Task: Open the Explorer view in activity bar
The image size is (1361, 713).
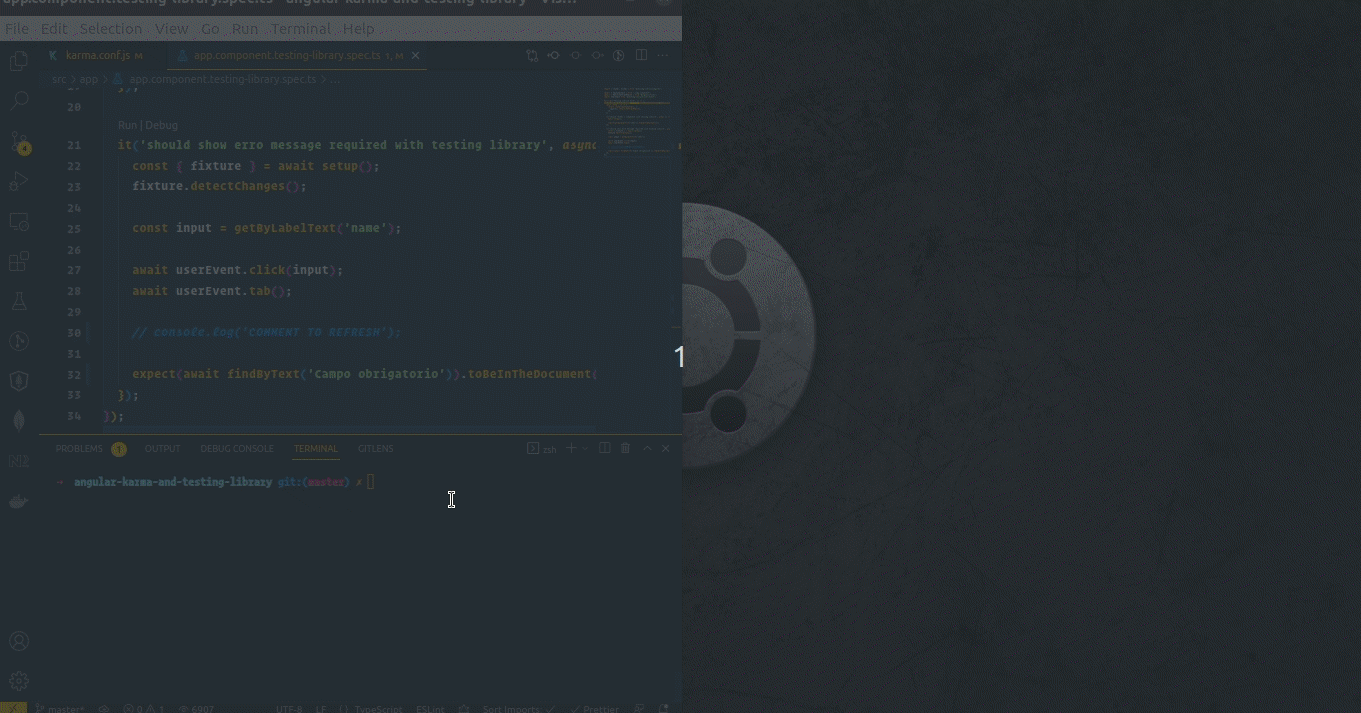Action: point(19,61)
